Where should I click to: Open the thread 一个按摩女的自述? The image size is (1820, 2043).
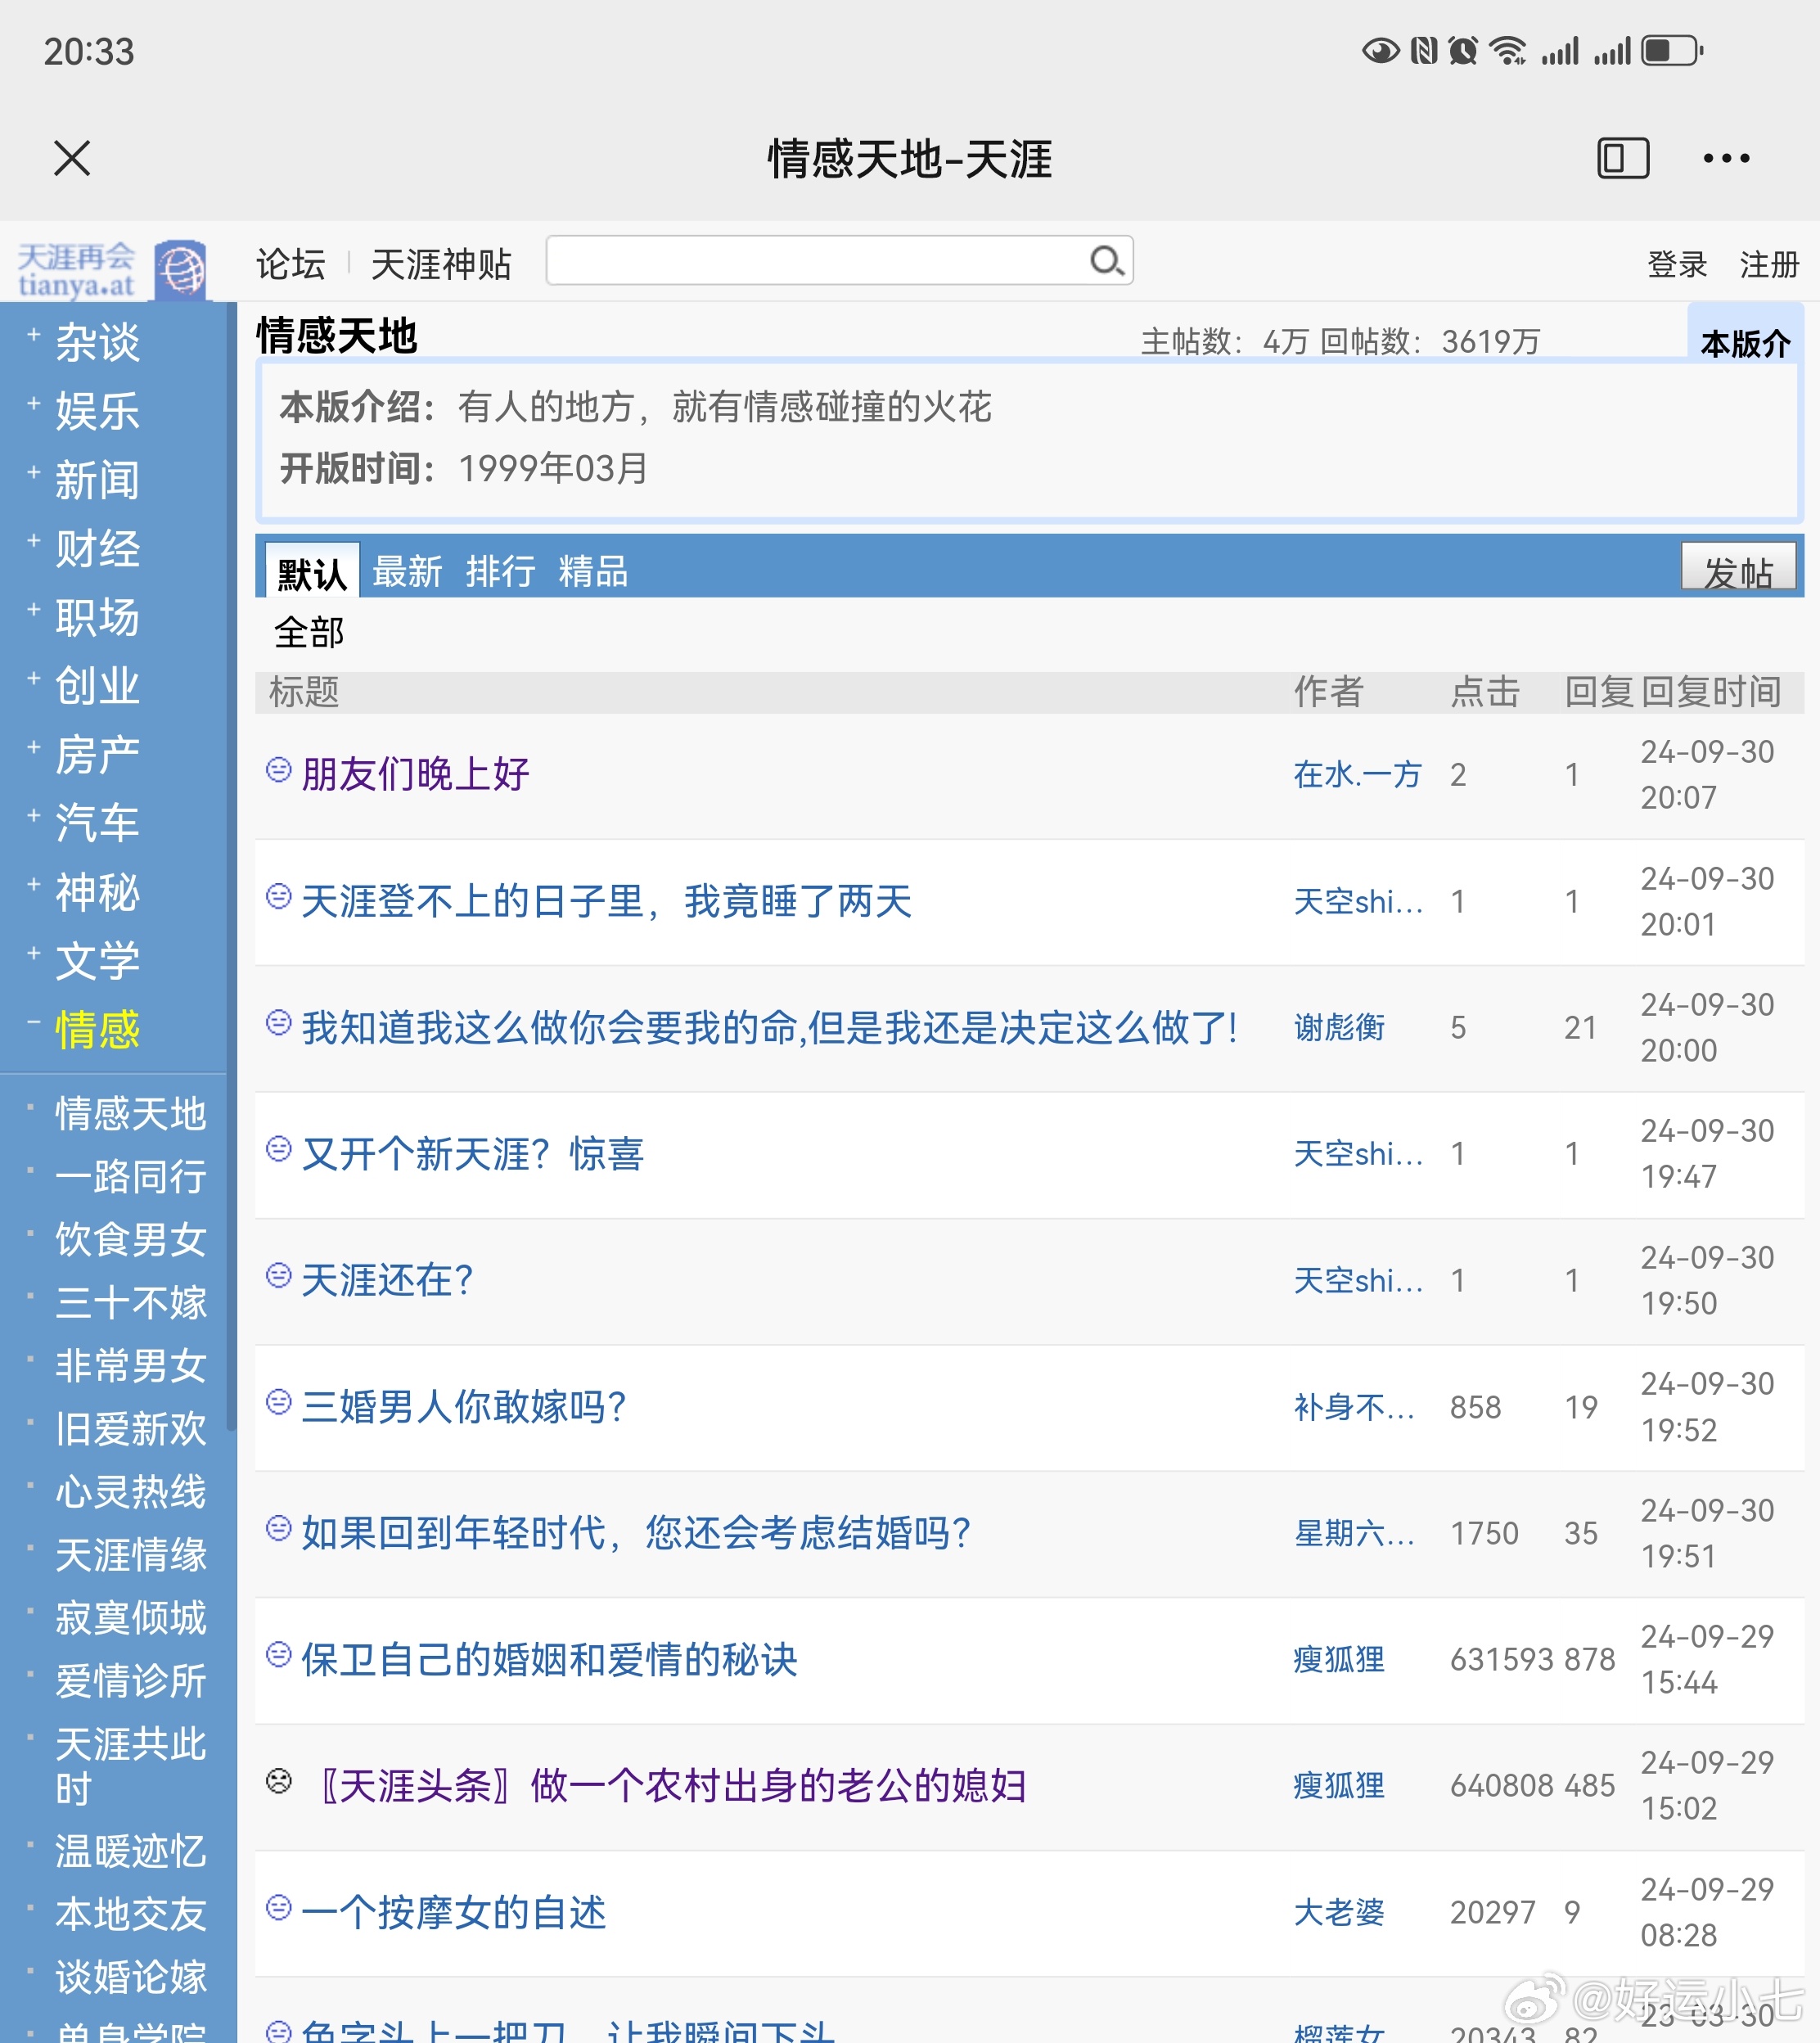[455, 1911]
